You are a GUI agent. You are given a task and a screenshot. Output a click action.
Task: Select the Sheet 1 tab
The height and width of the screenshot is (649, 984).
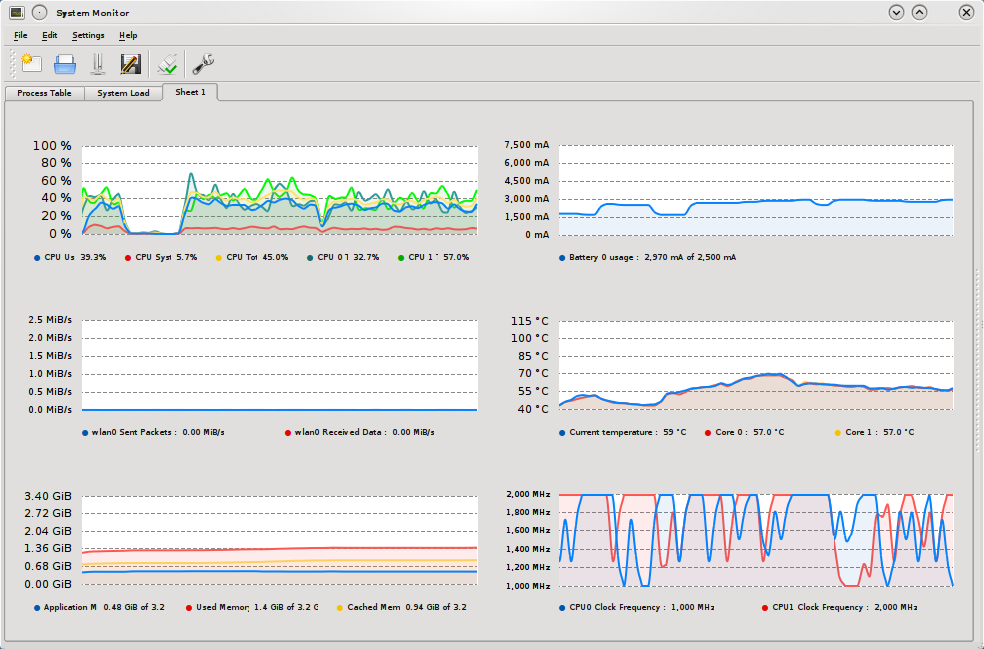coord(190,92)
